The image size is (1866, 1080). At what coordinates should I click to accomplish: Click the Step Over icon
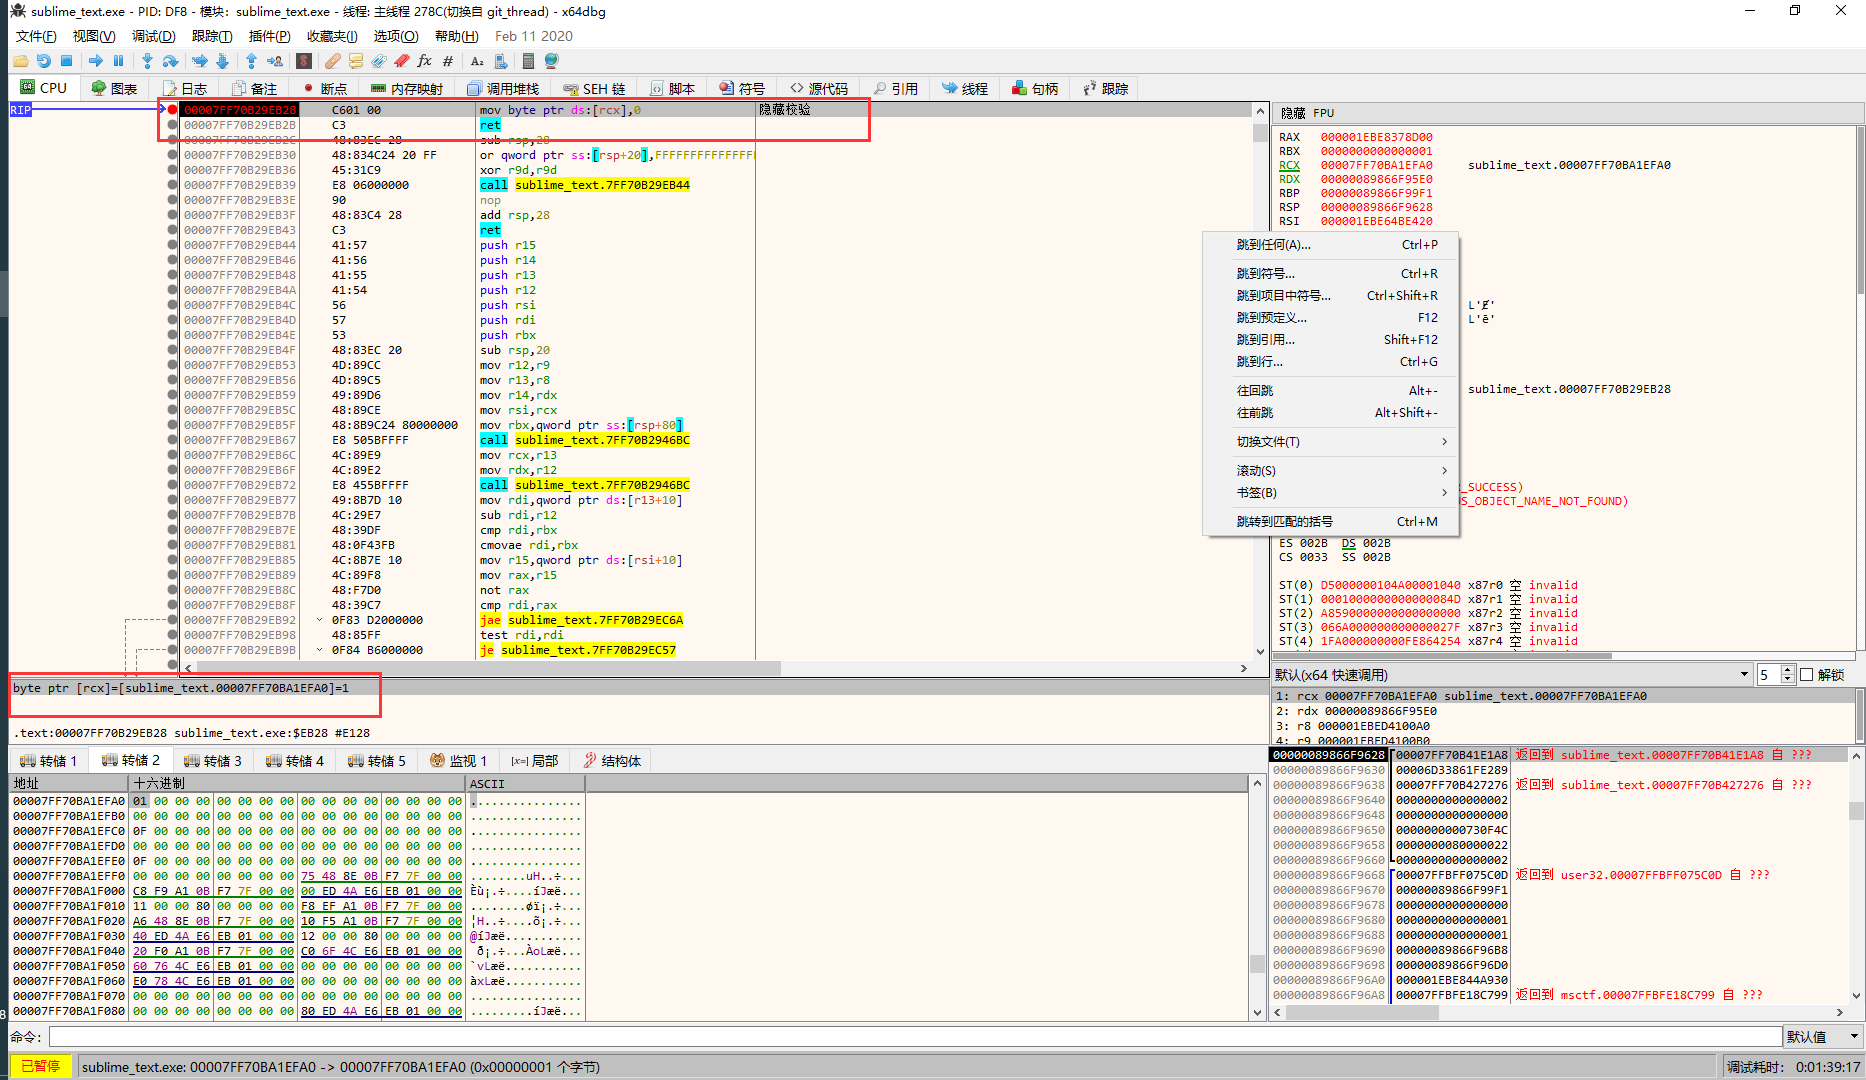[170, 61]
